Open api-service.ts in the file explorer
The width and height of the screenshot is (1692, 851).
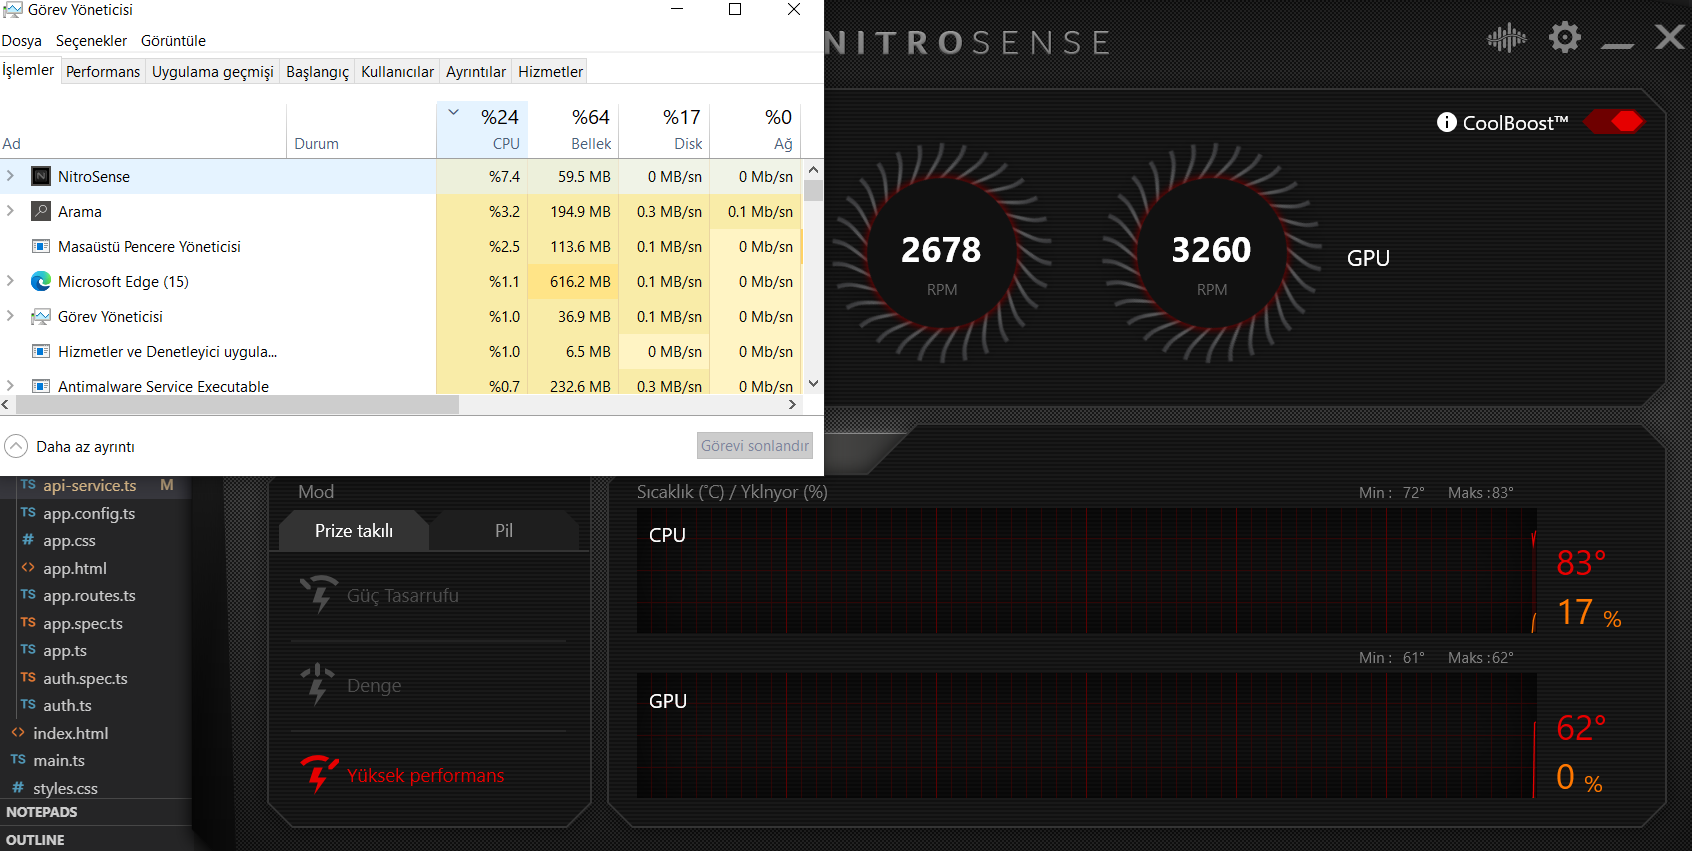point(90,486)
